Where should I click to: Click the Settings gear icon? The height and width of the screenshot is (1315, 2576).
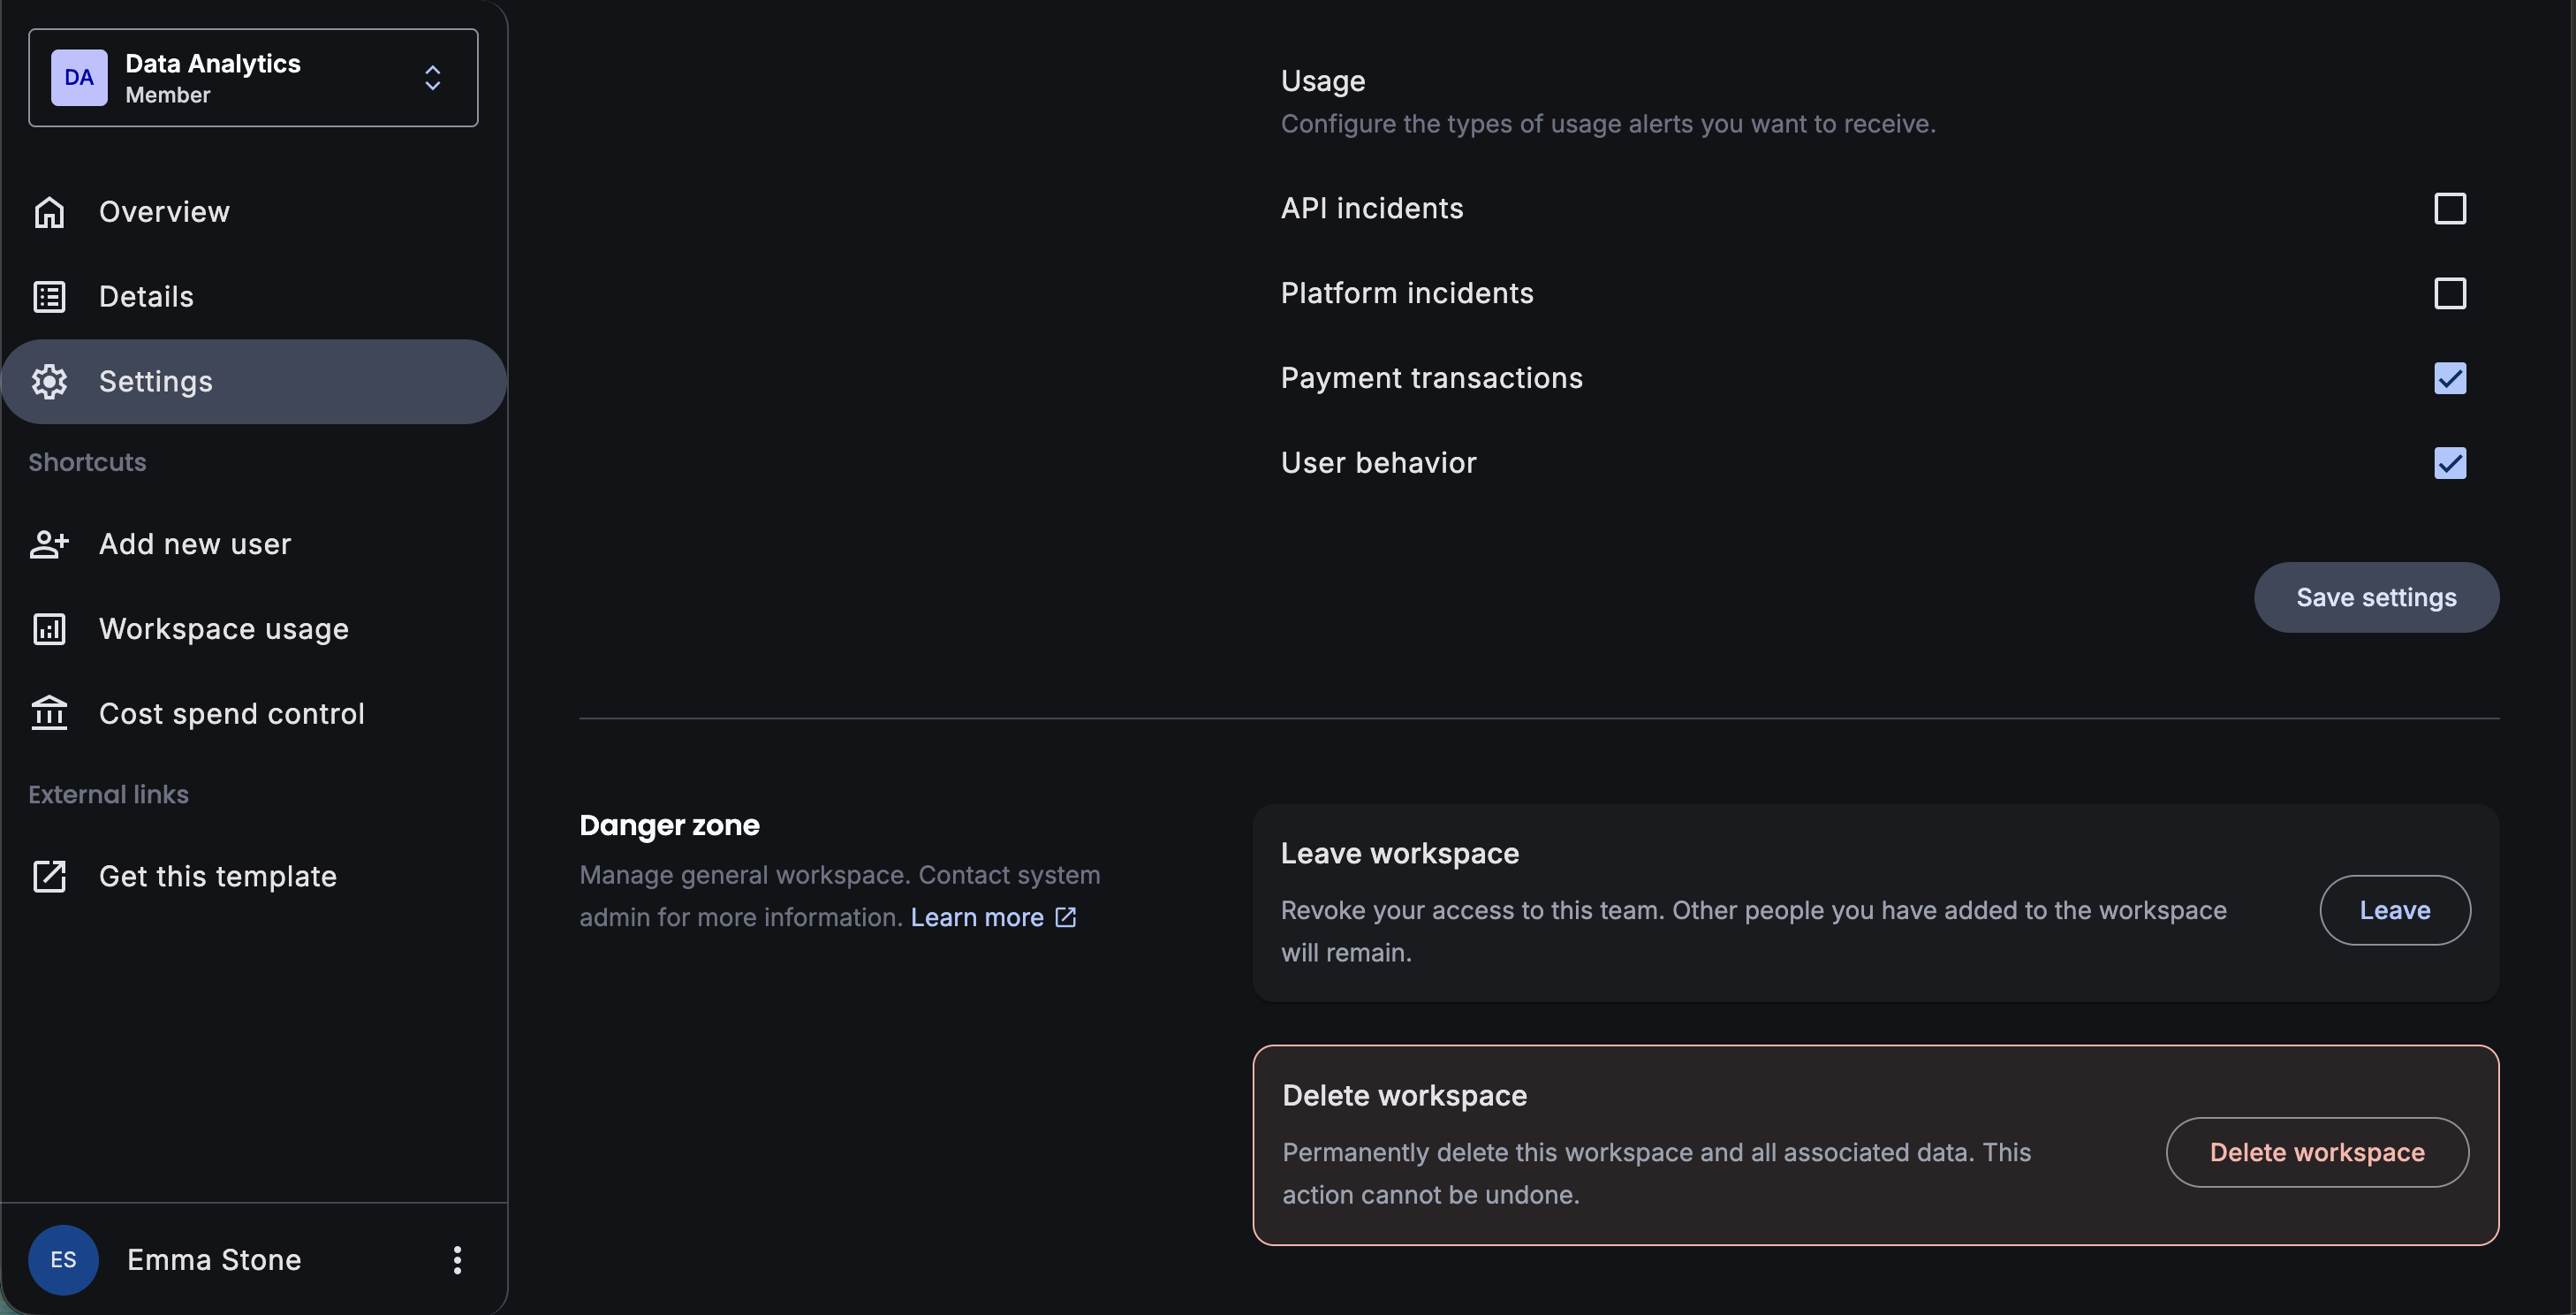click(49, 381)
